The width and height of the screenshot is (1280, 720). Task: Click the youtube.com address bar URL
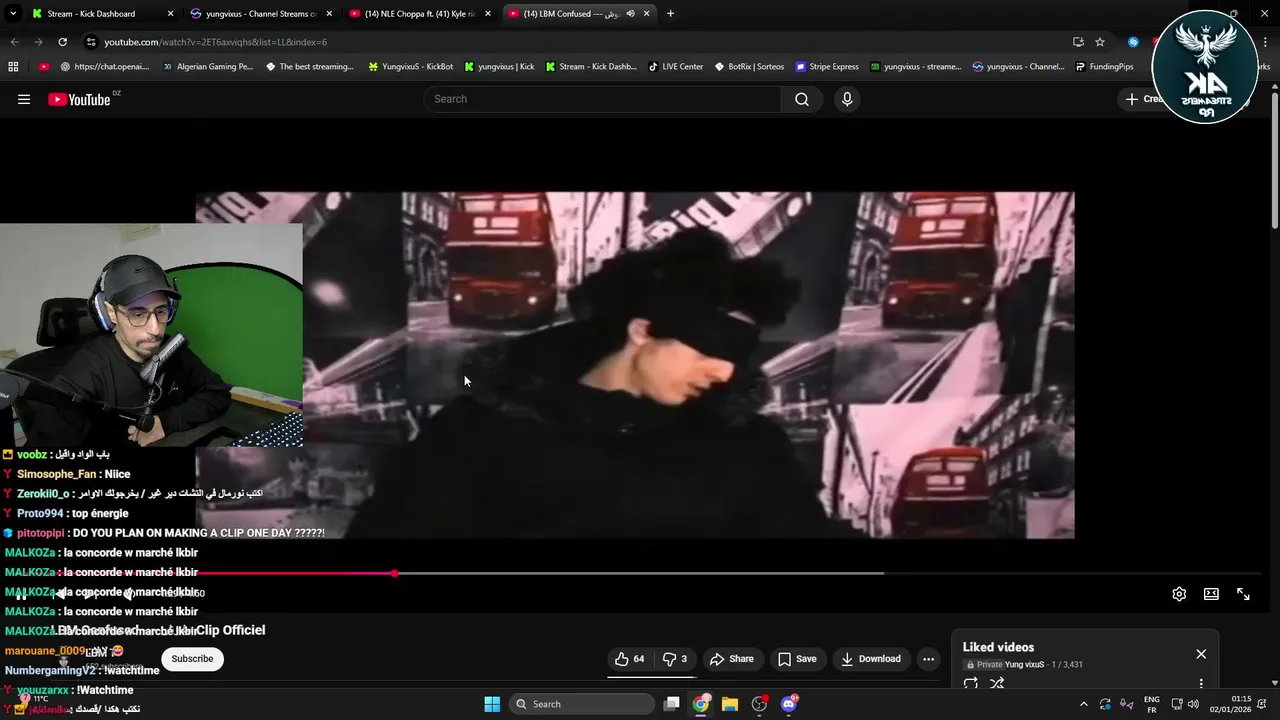click(216, 42)
